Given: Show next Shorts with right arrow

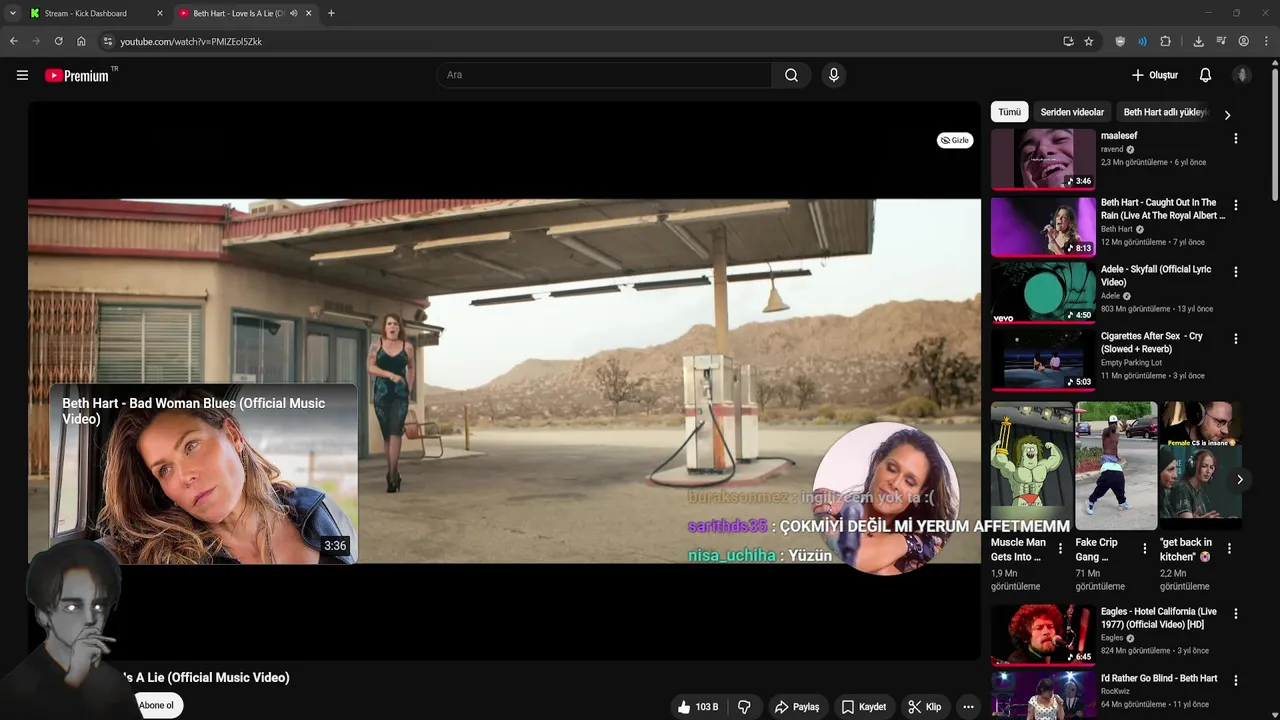Looking at the screenshot, I should pos(1239,480).
